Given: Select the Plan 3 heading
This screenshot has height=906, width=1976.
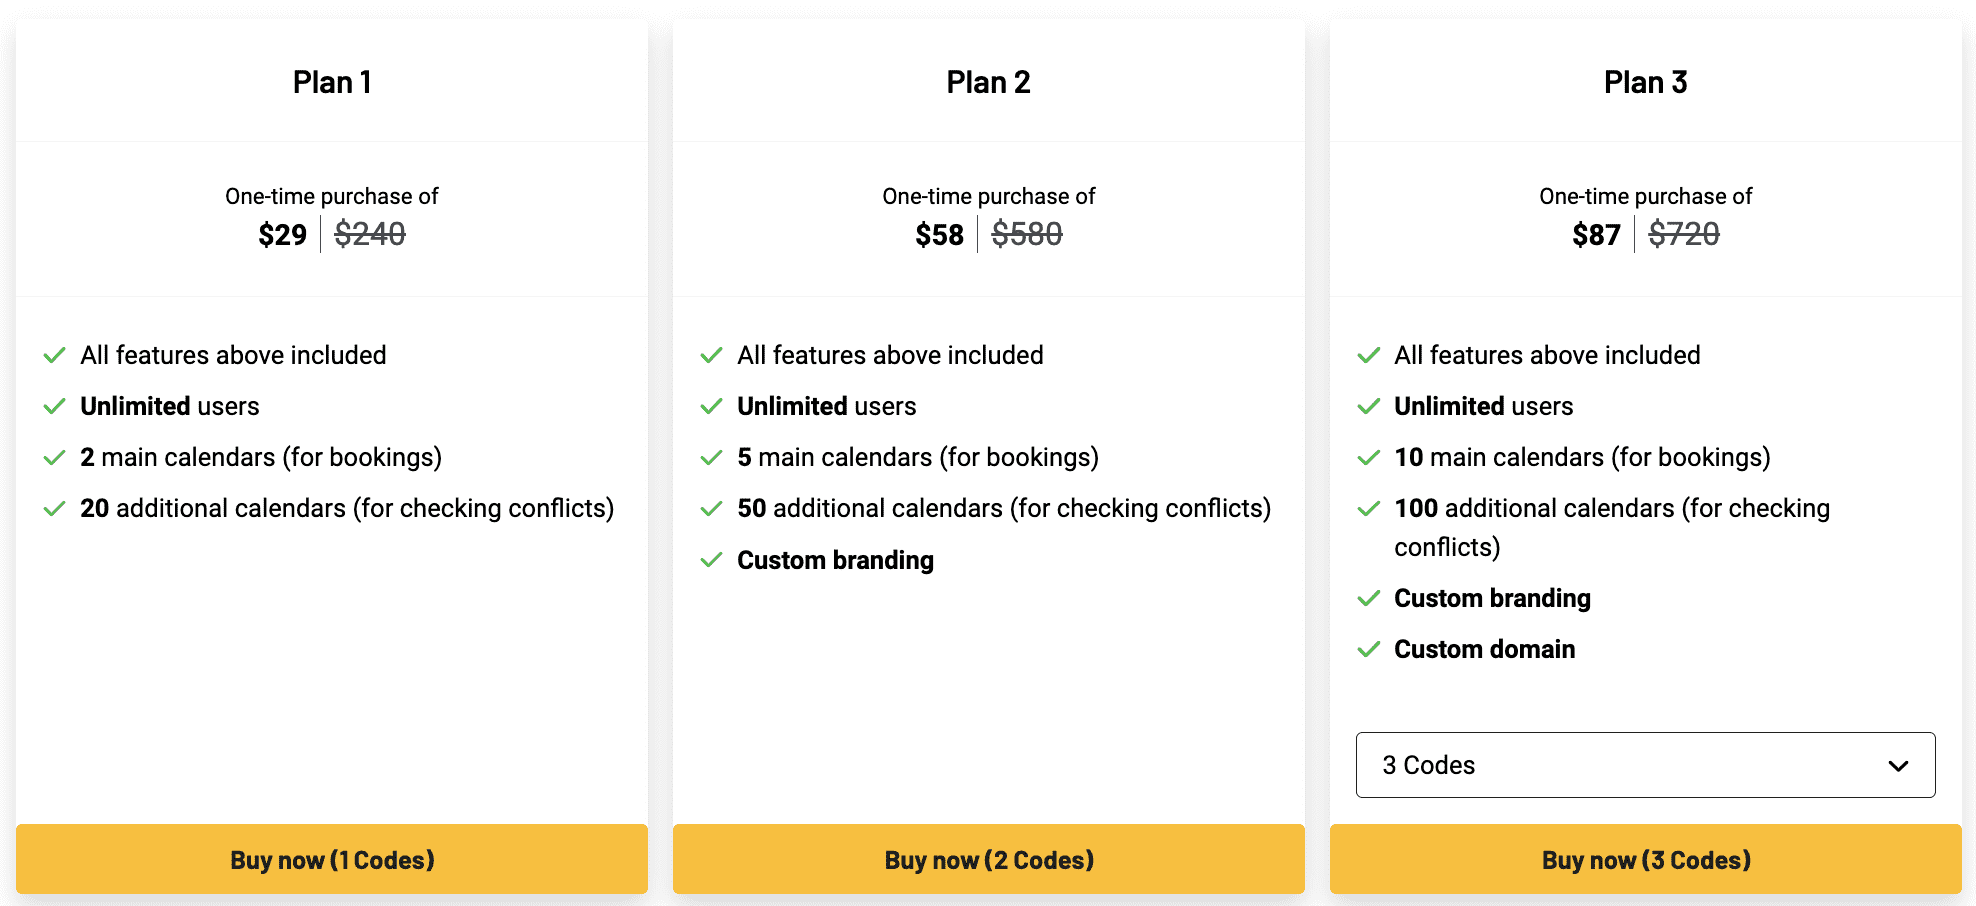Looking at the screenshot, I should 1645,82.
